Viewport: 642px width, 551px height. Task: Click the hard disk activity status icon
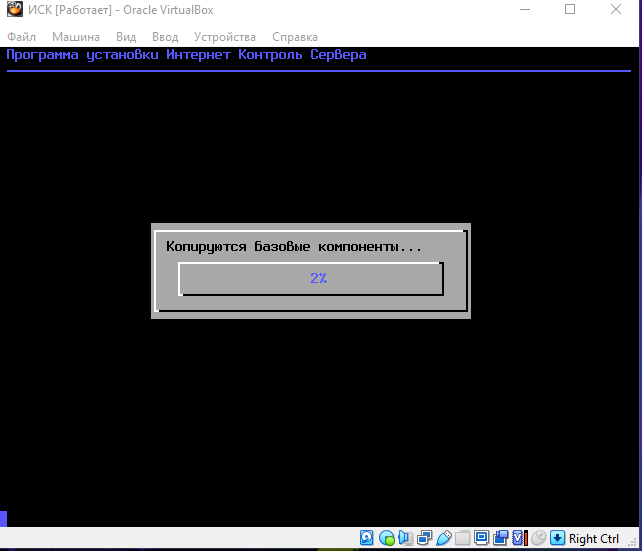point(366,538)
